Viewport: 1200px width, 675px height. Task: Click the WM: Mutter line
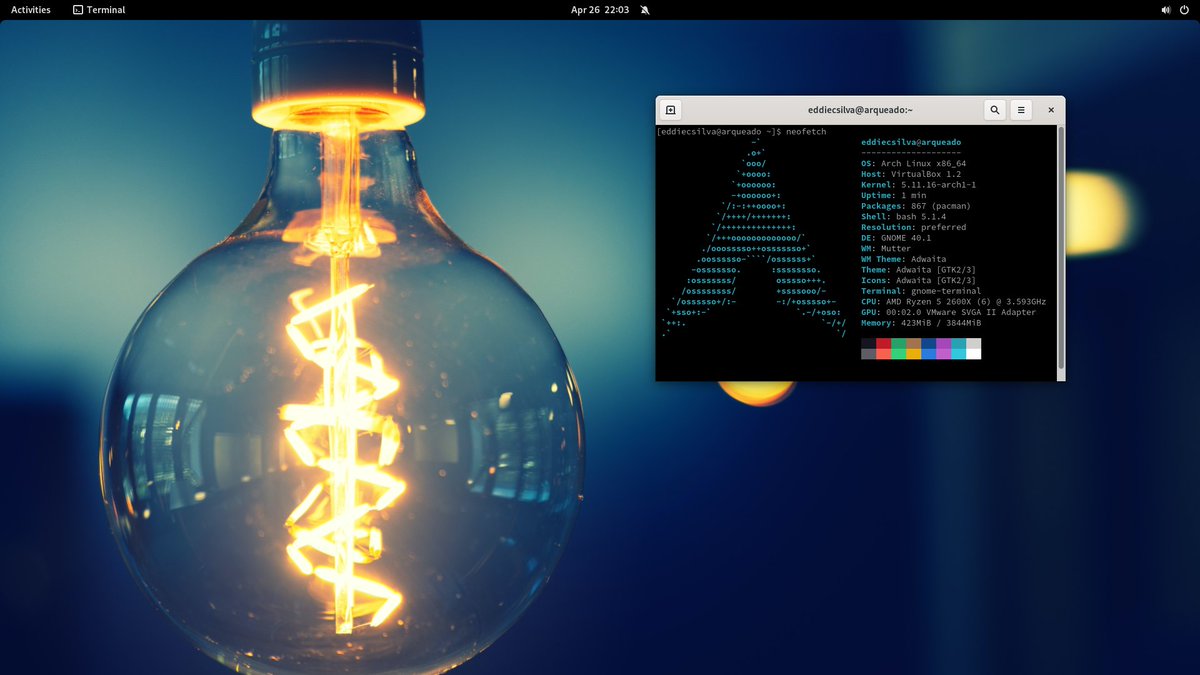(886, 248)
